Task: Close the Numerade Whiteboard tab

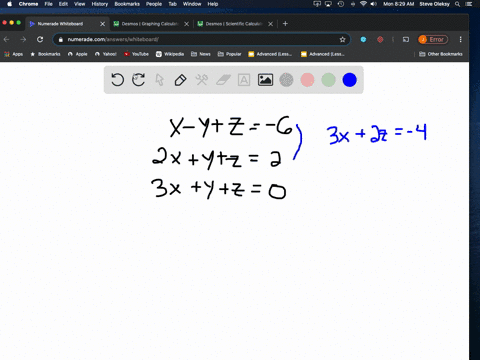Action: 103,24
